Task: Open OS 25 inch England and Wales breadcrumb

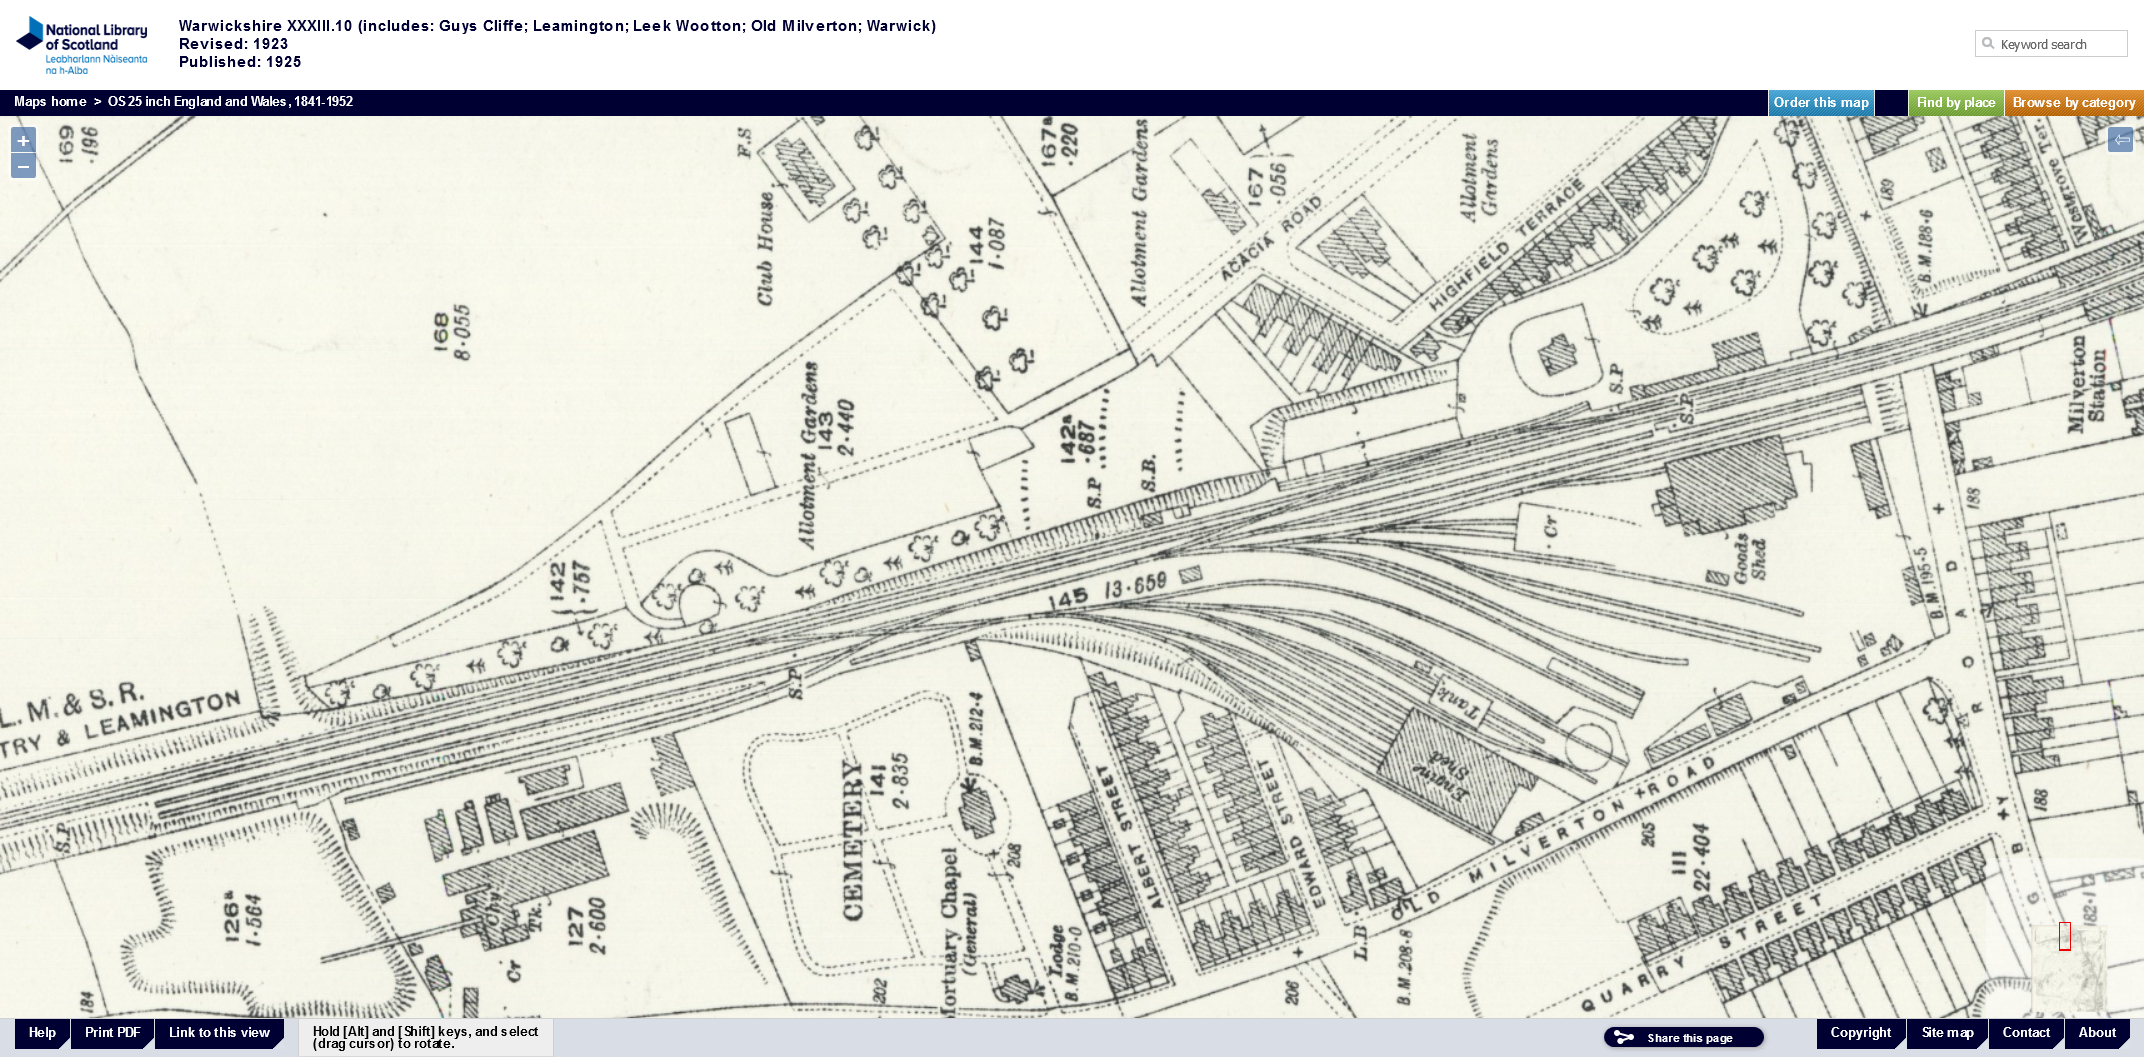Action: tap(230, 102)
